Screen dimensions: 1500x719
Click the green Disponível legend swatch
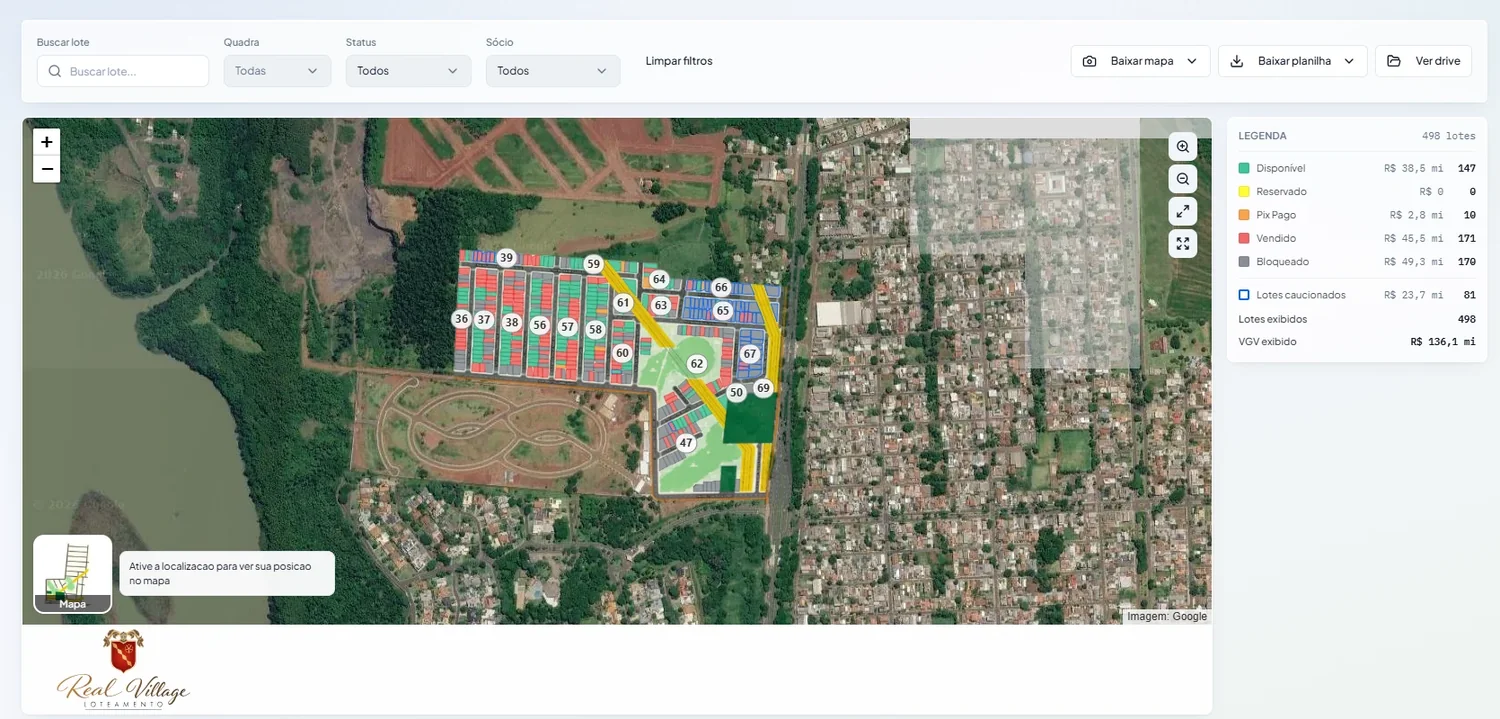click(1244, 168)
